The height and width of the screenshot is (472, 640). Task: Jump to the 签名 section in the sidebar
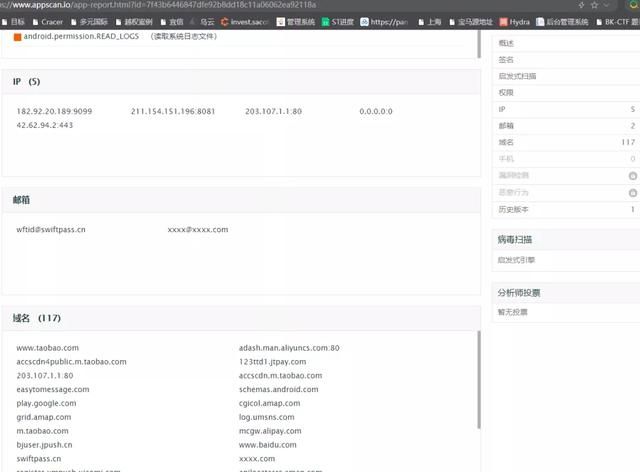point(567,60)
